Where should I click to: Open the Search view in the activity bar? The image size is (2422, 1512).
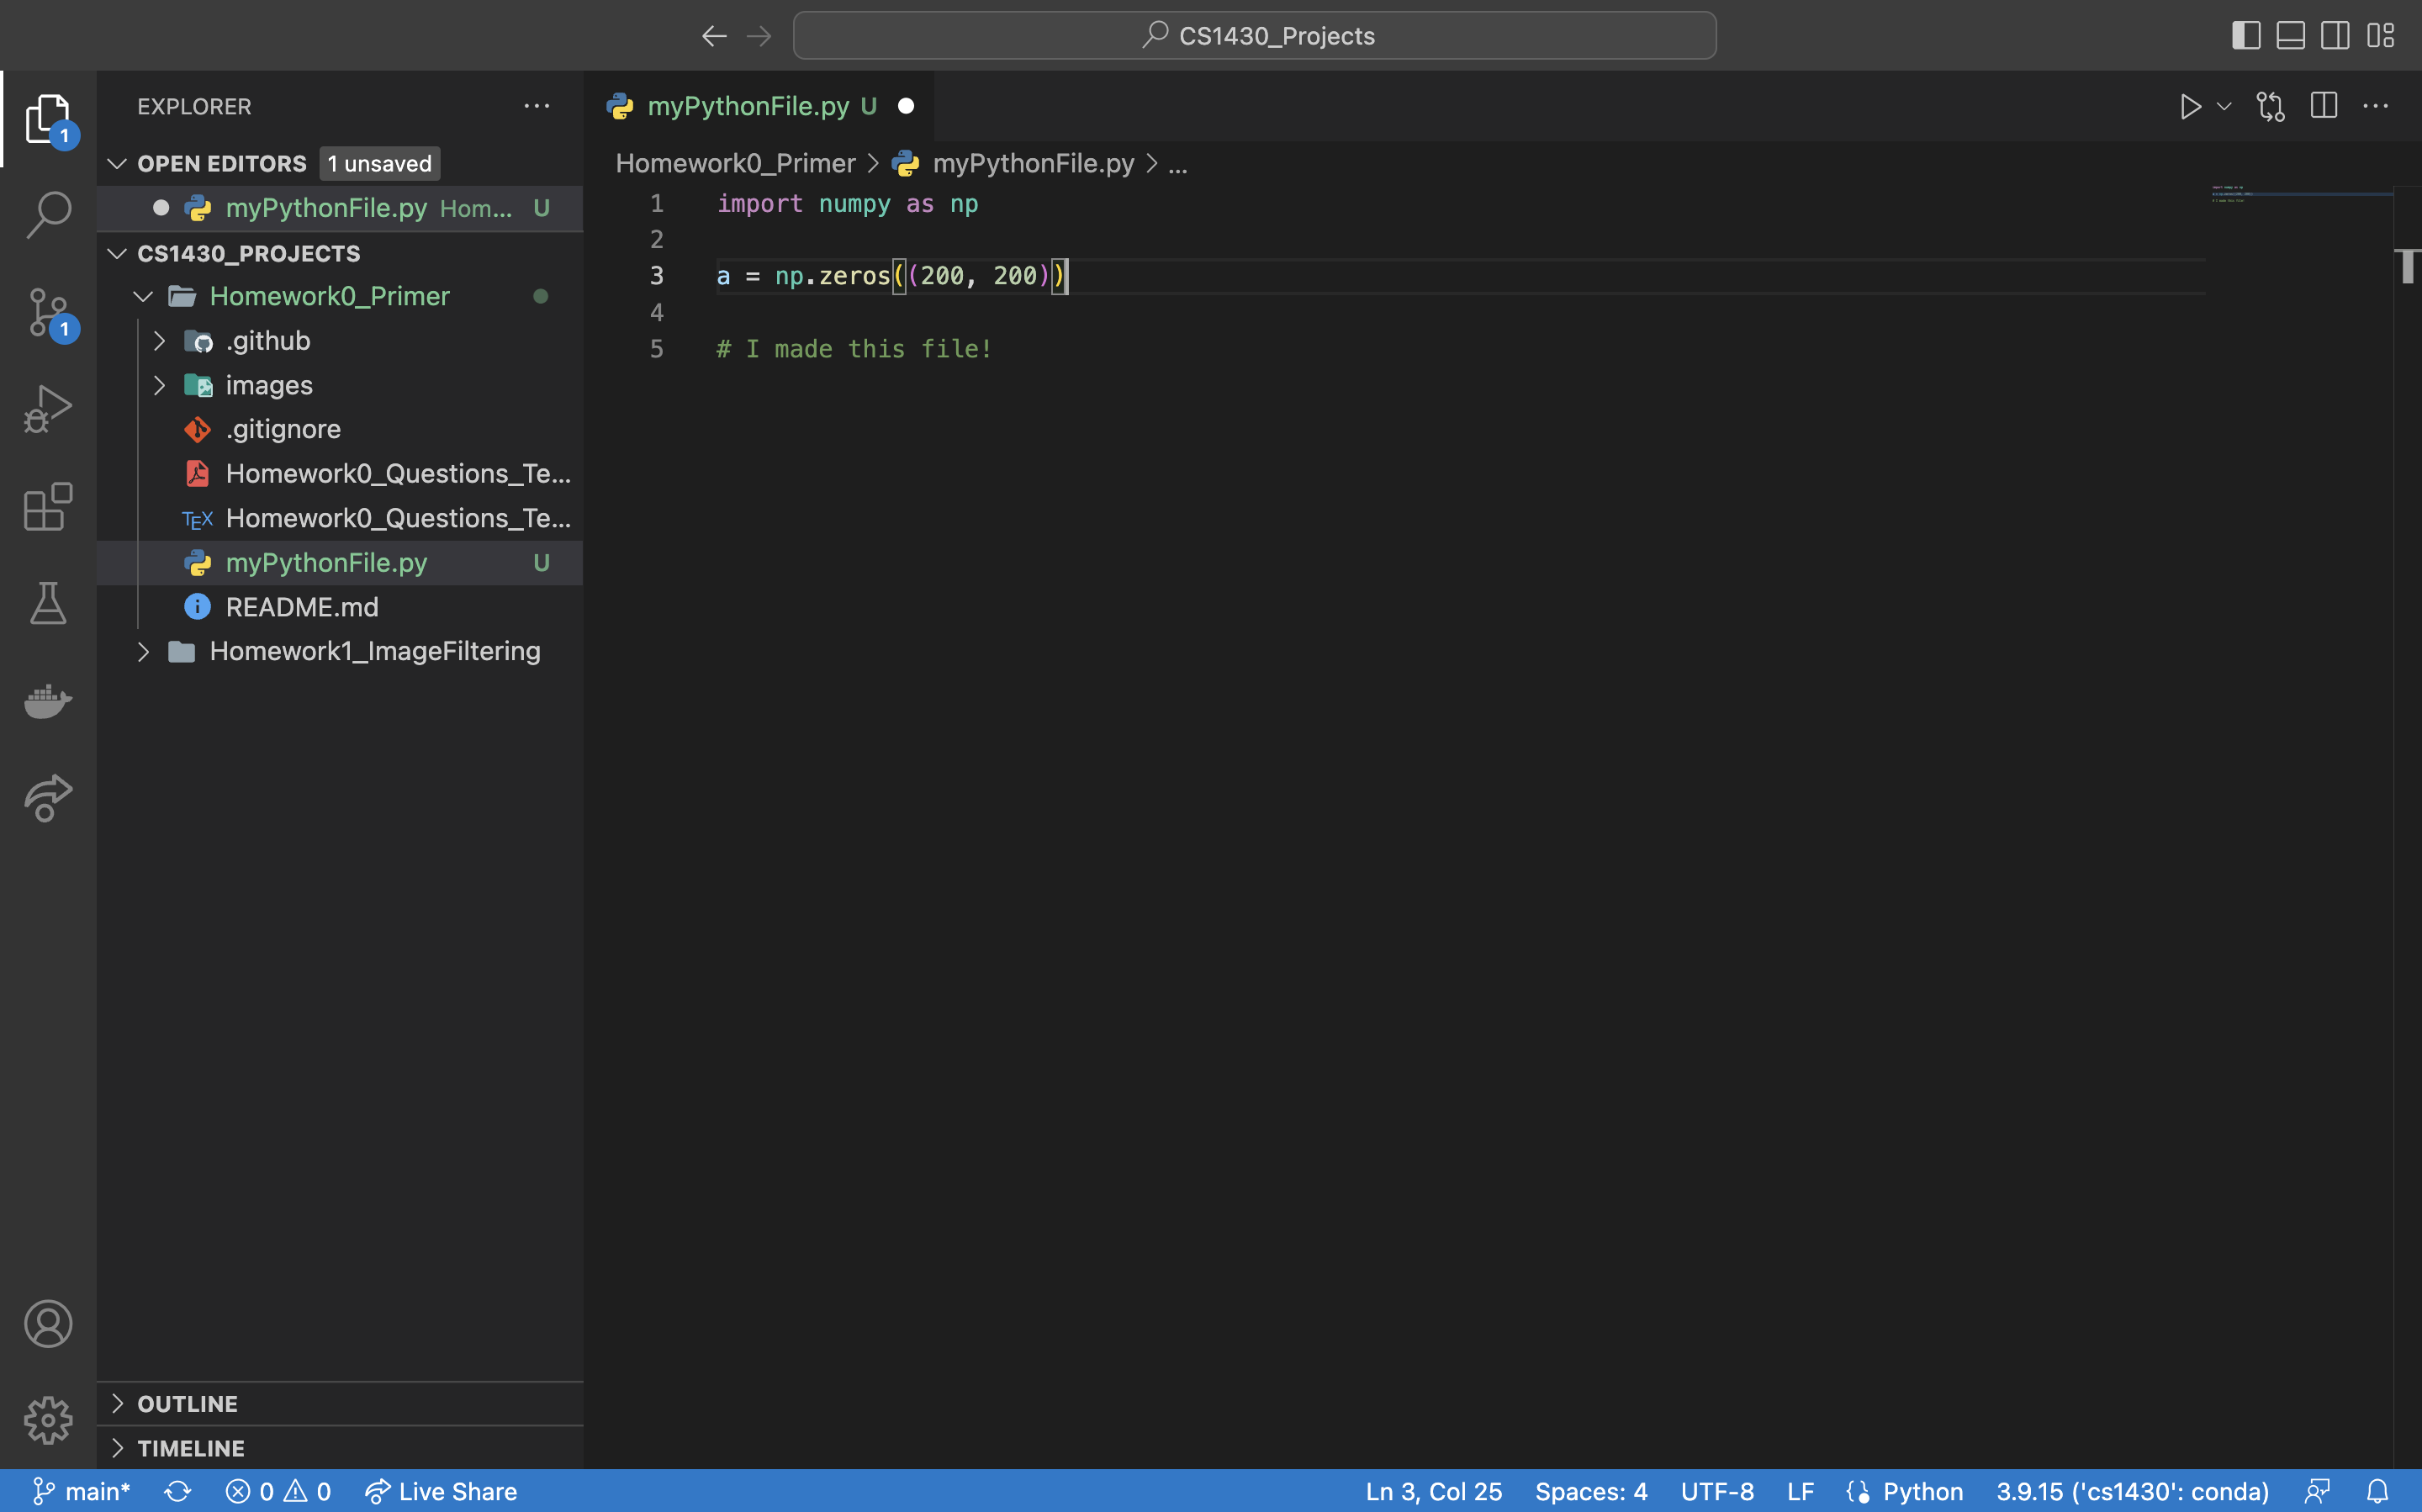click(47, 214)
